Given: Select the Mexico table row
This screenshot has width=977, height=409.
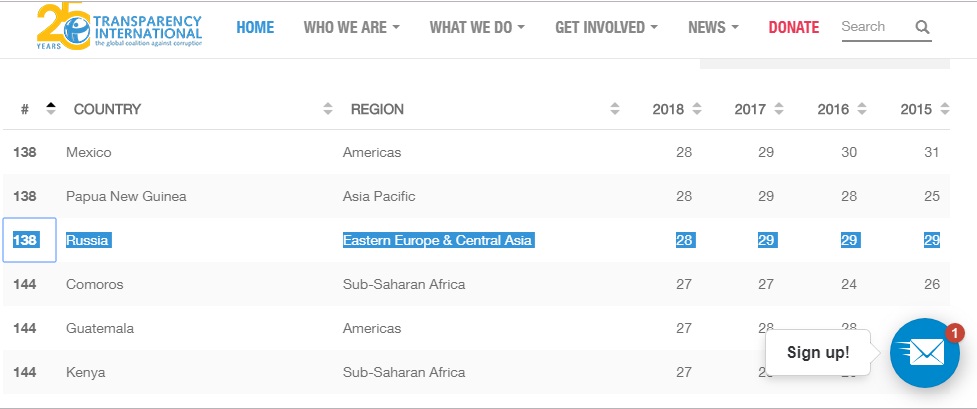Looking at the screenshot, I should click(x=400, y=153).
